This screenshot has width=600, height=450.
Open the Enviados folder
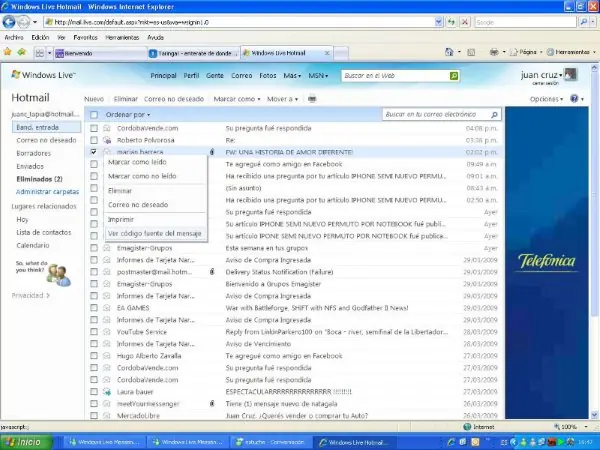pyautogui.click(x=30, y=166)
